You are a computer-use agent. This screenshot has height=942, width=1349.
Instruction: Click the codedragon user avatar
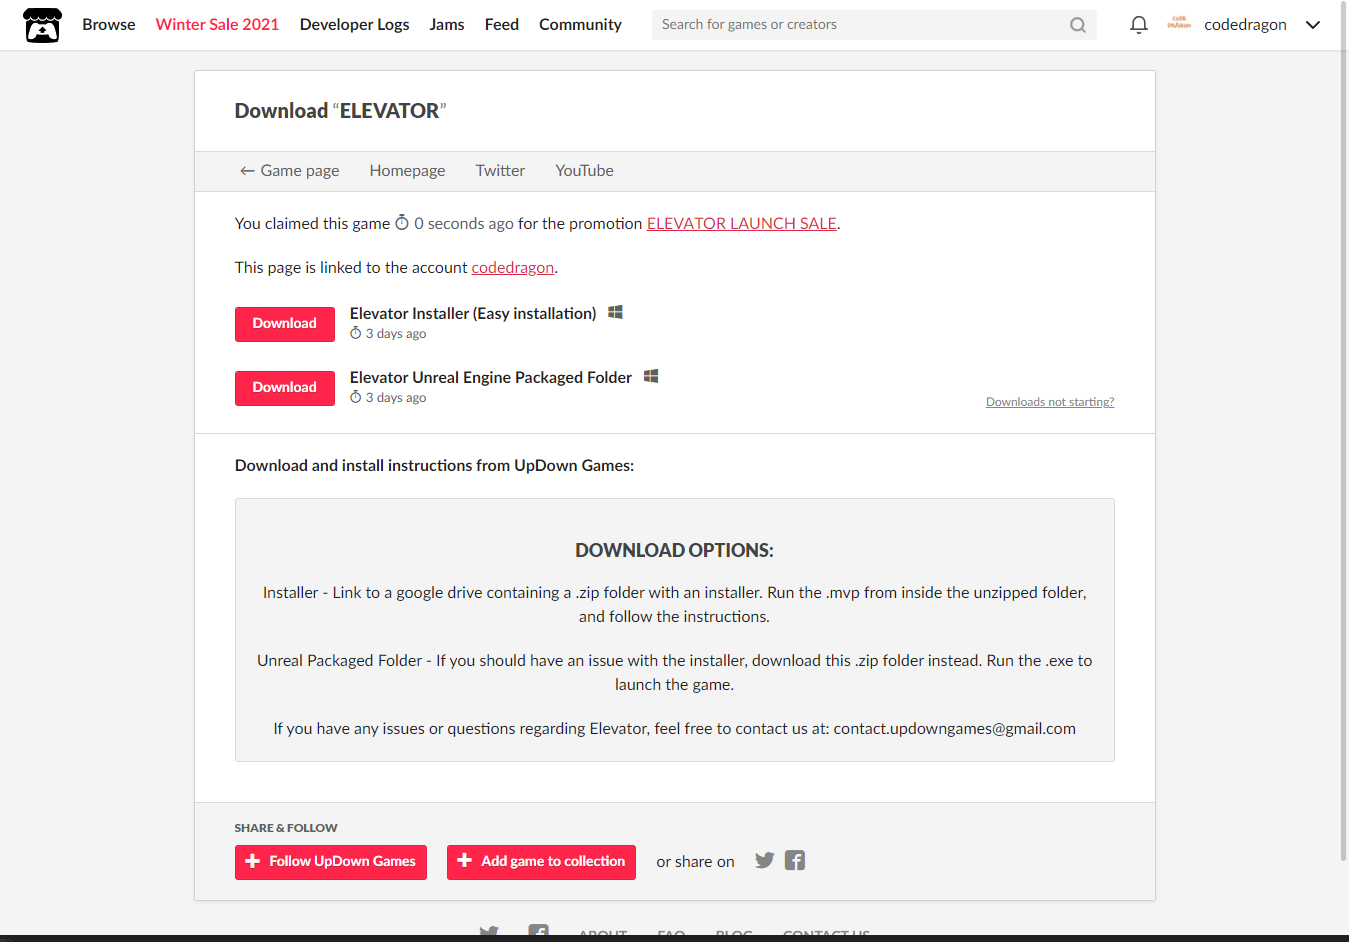(1179, 25)
